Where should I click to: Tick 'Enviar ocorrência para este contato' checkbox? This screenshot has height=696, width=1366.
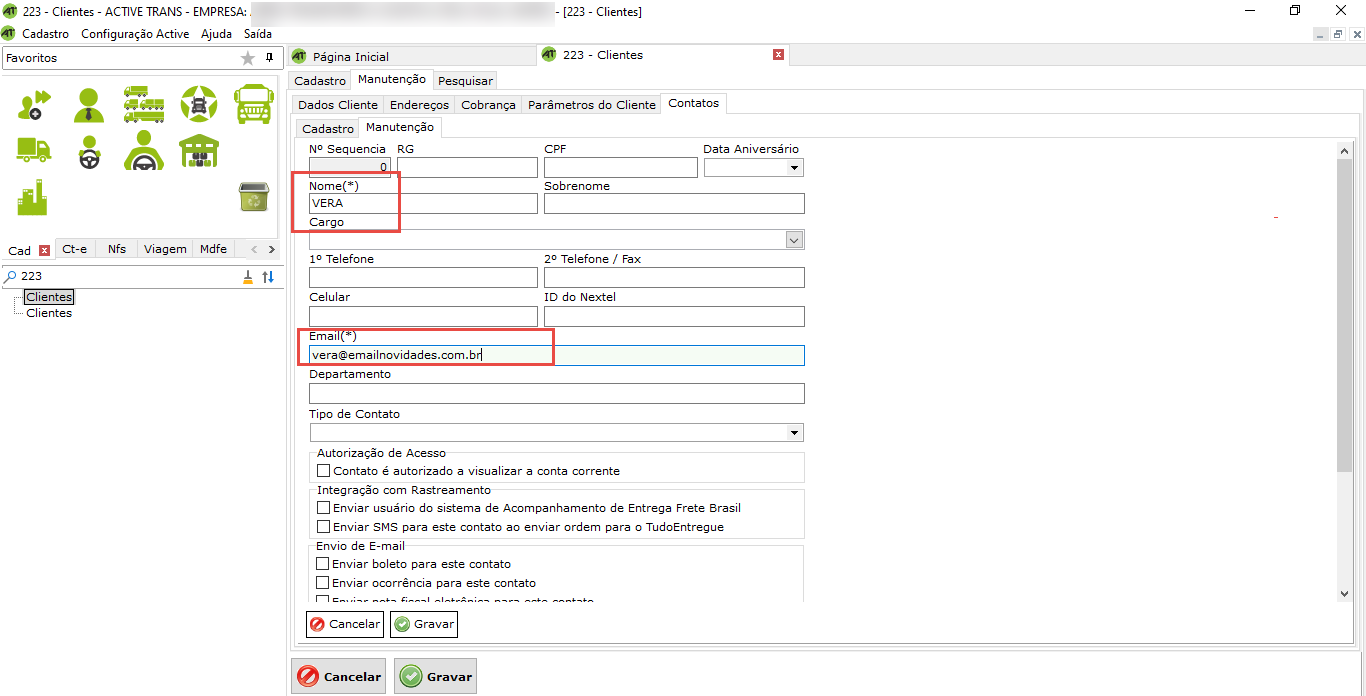[323, 583]
